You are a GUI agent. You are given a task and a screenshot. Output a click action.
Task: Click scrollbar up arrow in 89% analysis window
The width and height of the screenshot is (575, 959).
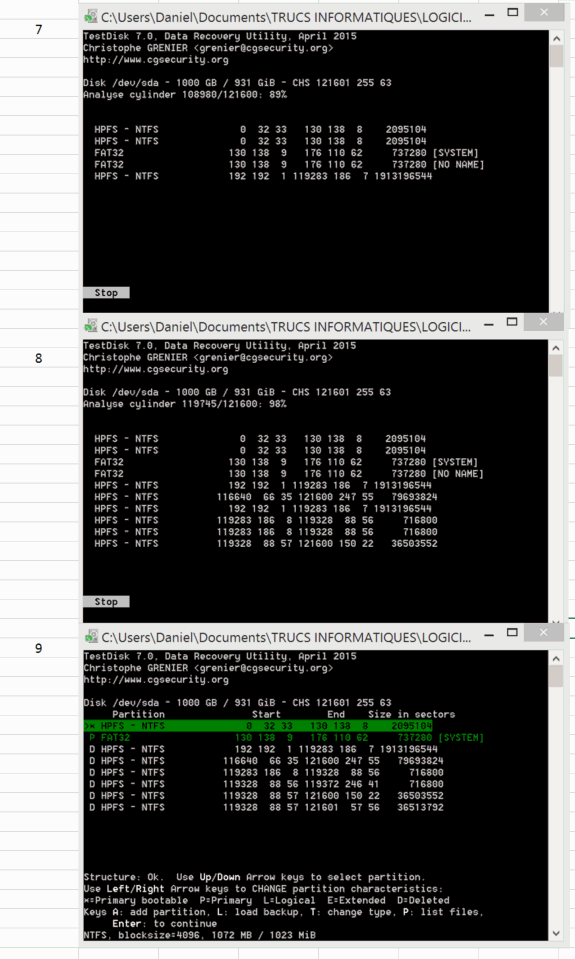556,39
